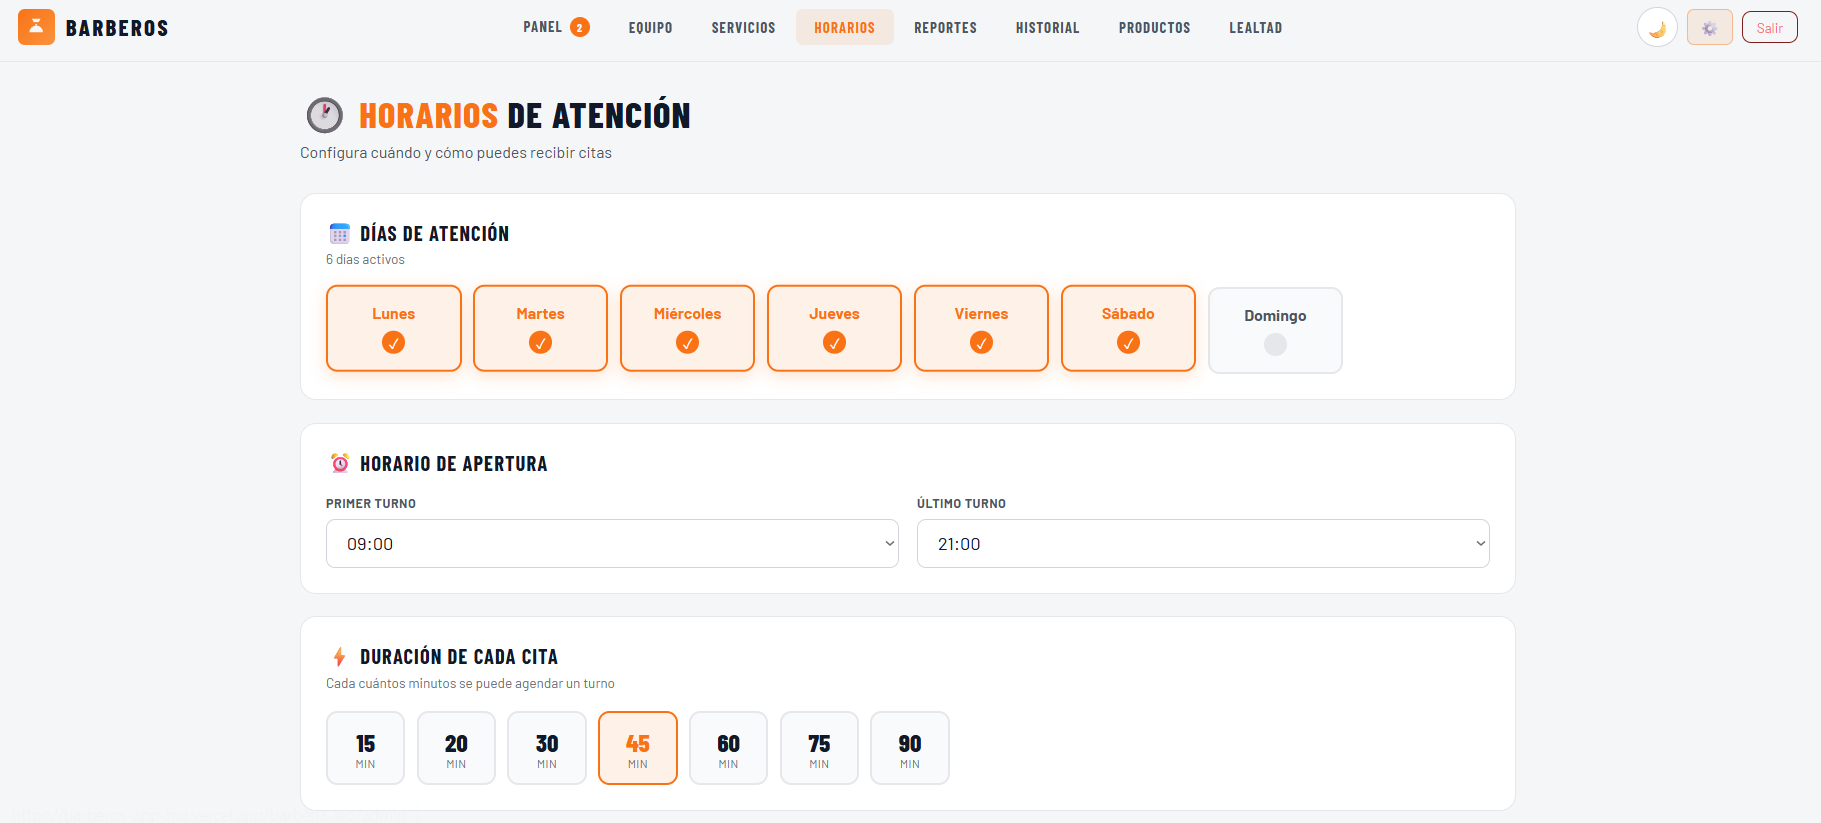The image size is (1821, 823).
Task: Enable Domingo as a working day
Action: coord(1275,330)
